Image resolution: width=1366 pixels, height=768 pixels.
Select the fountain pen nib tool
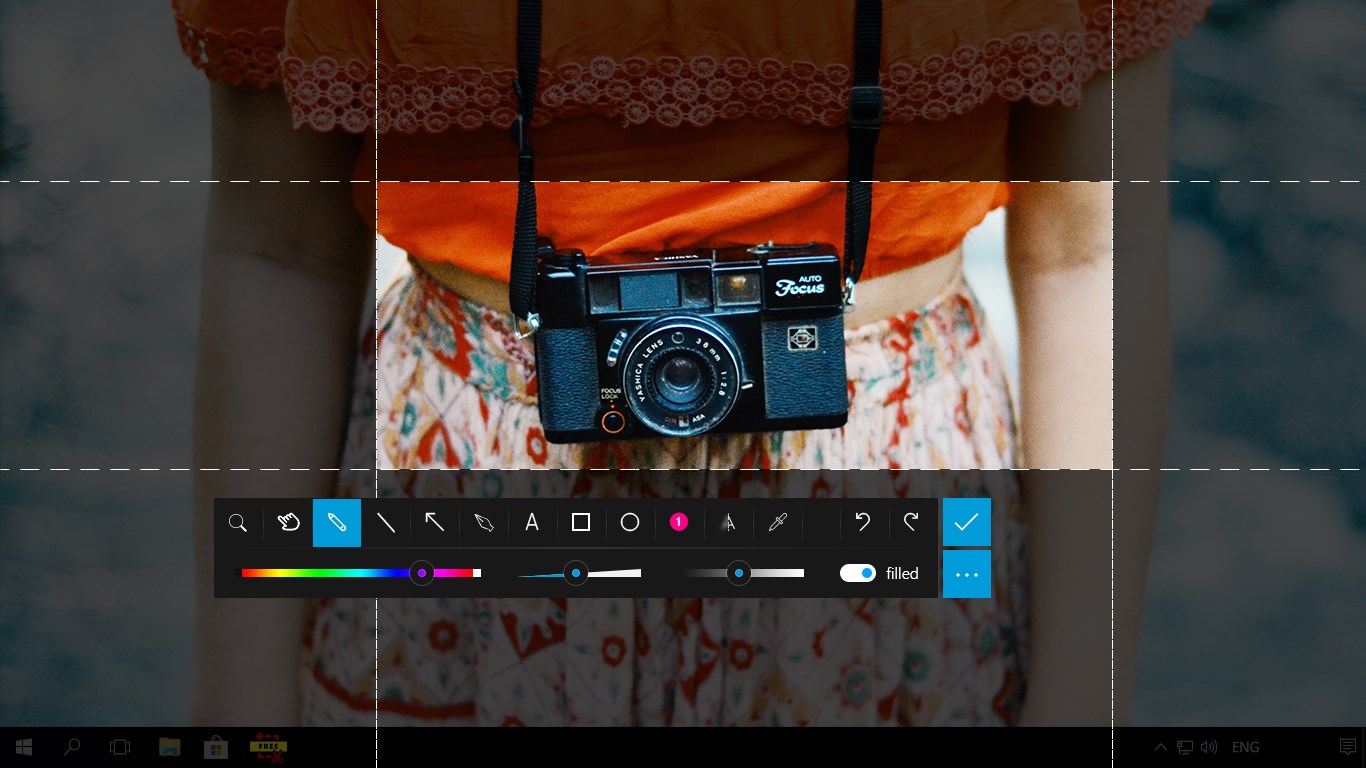pyautogui.click(x=483, y=523)
